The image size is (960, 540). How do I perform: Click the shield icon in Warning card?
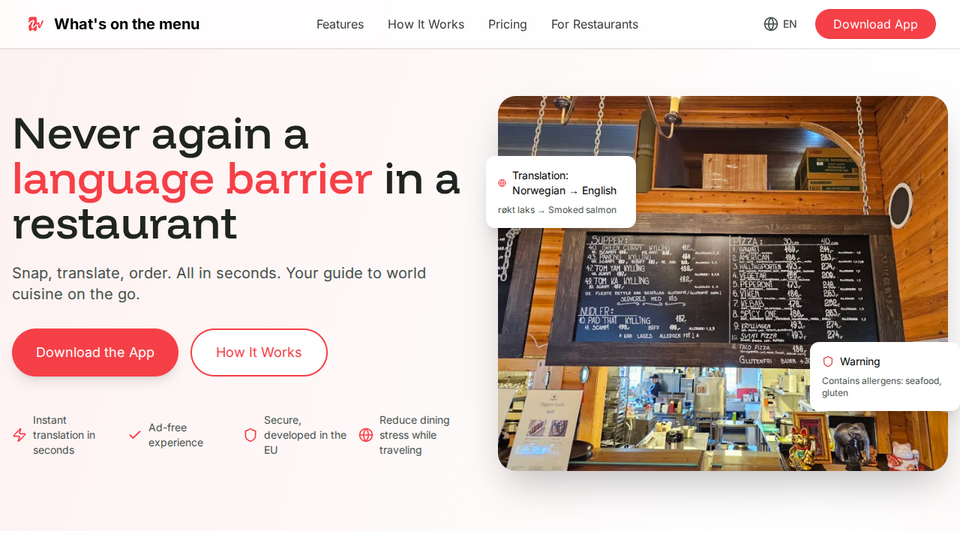click(828, 361)
